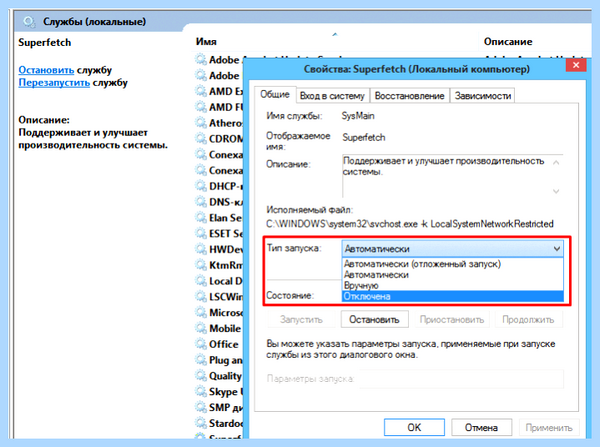Pick Автоматически (отложенный запуск) option
This screenshot has width=600, height=447.
453,264
